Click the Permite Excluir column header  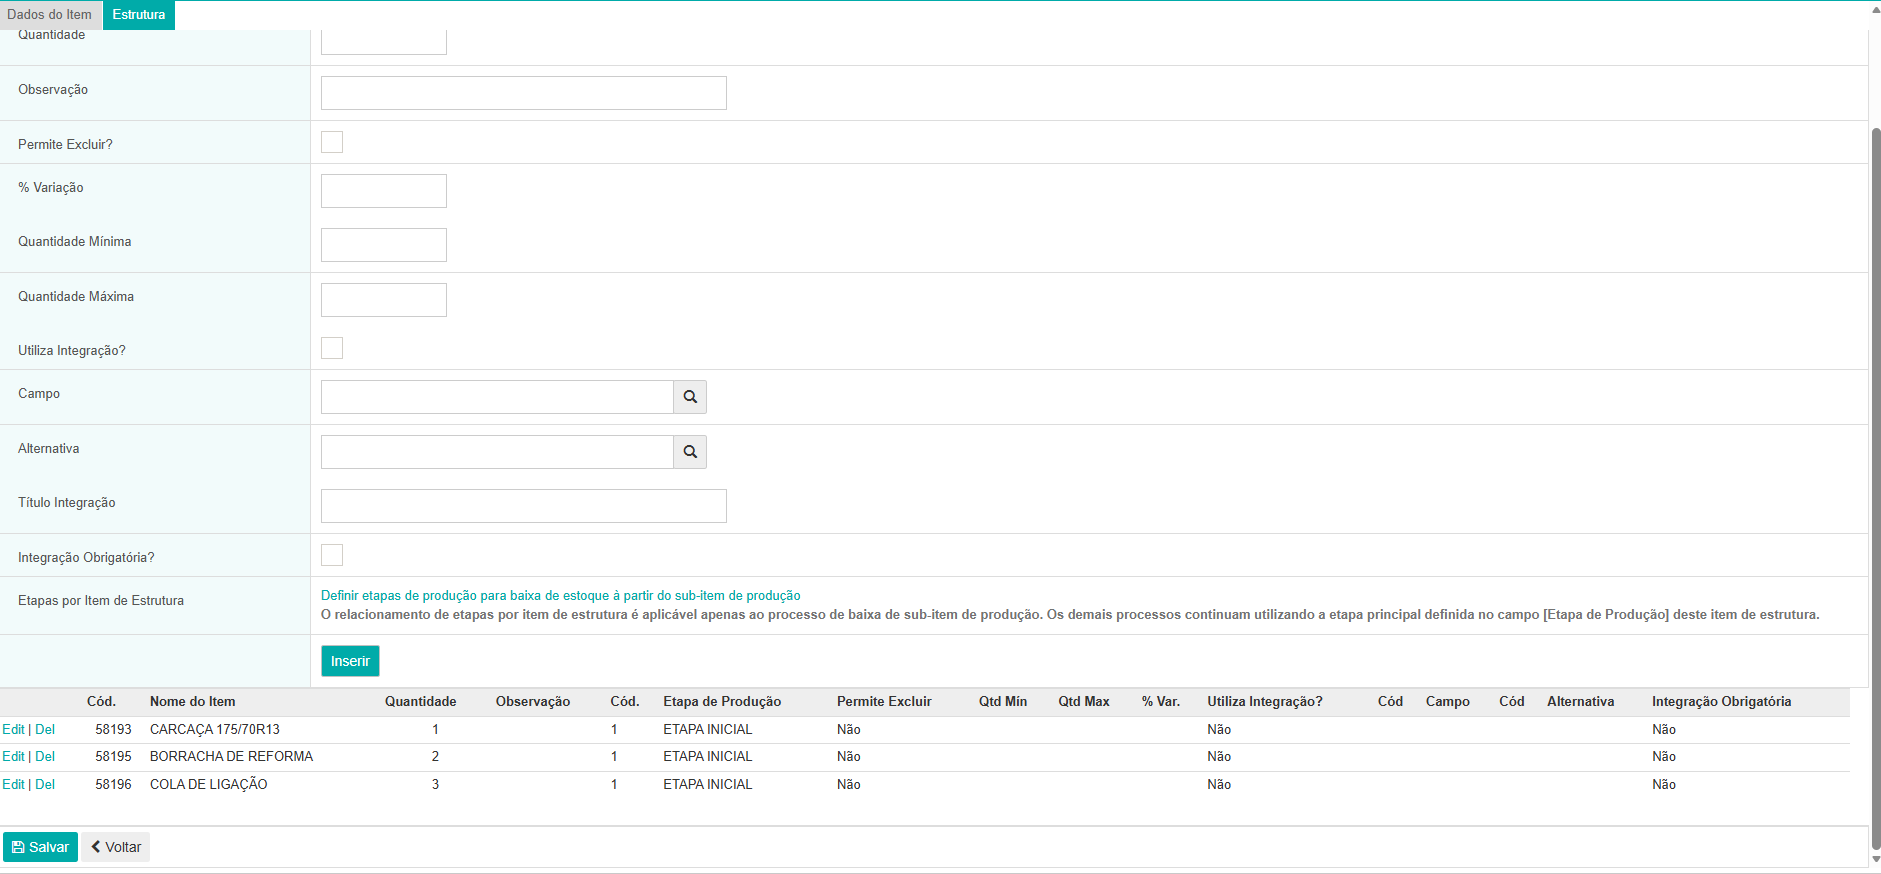[884, 702]
